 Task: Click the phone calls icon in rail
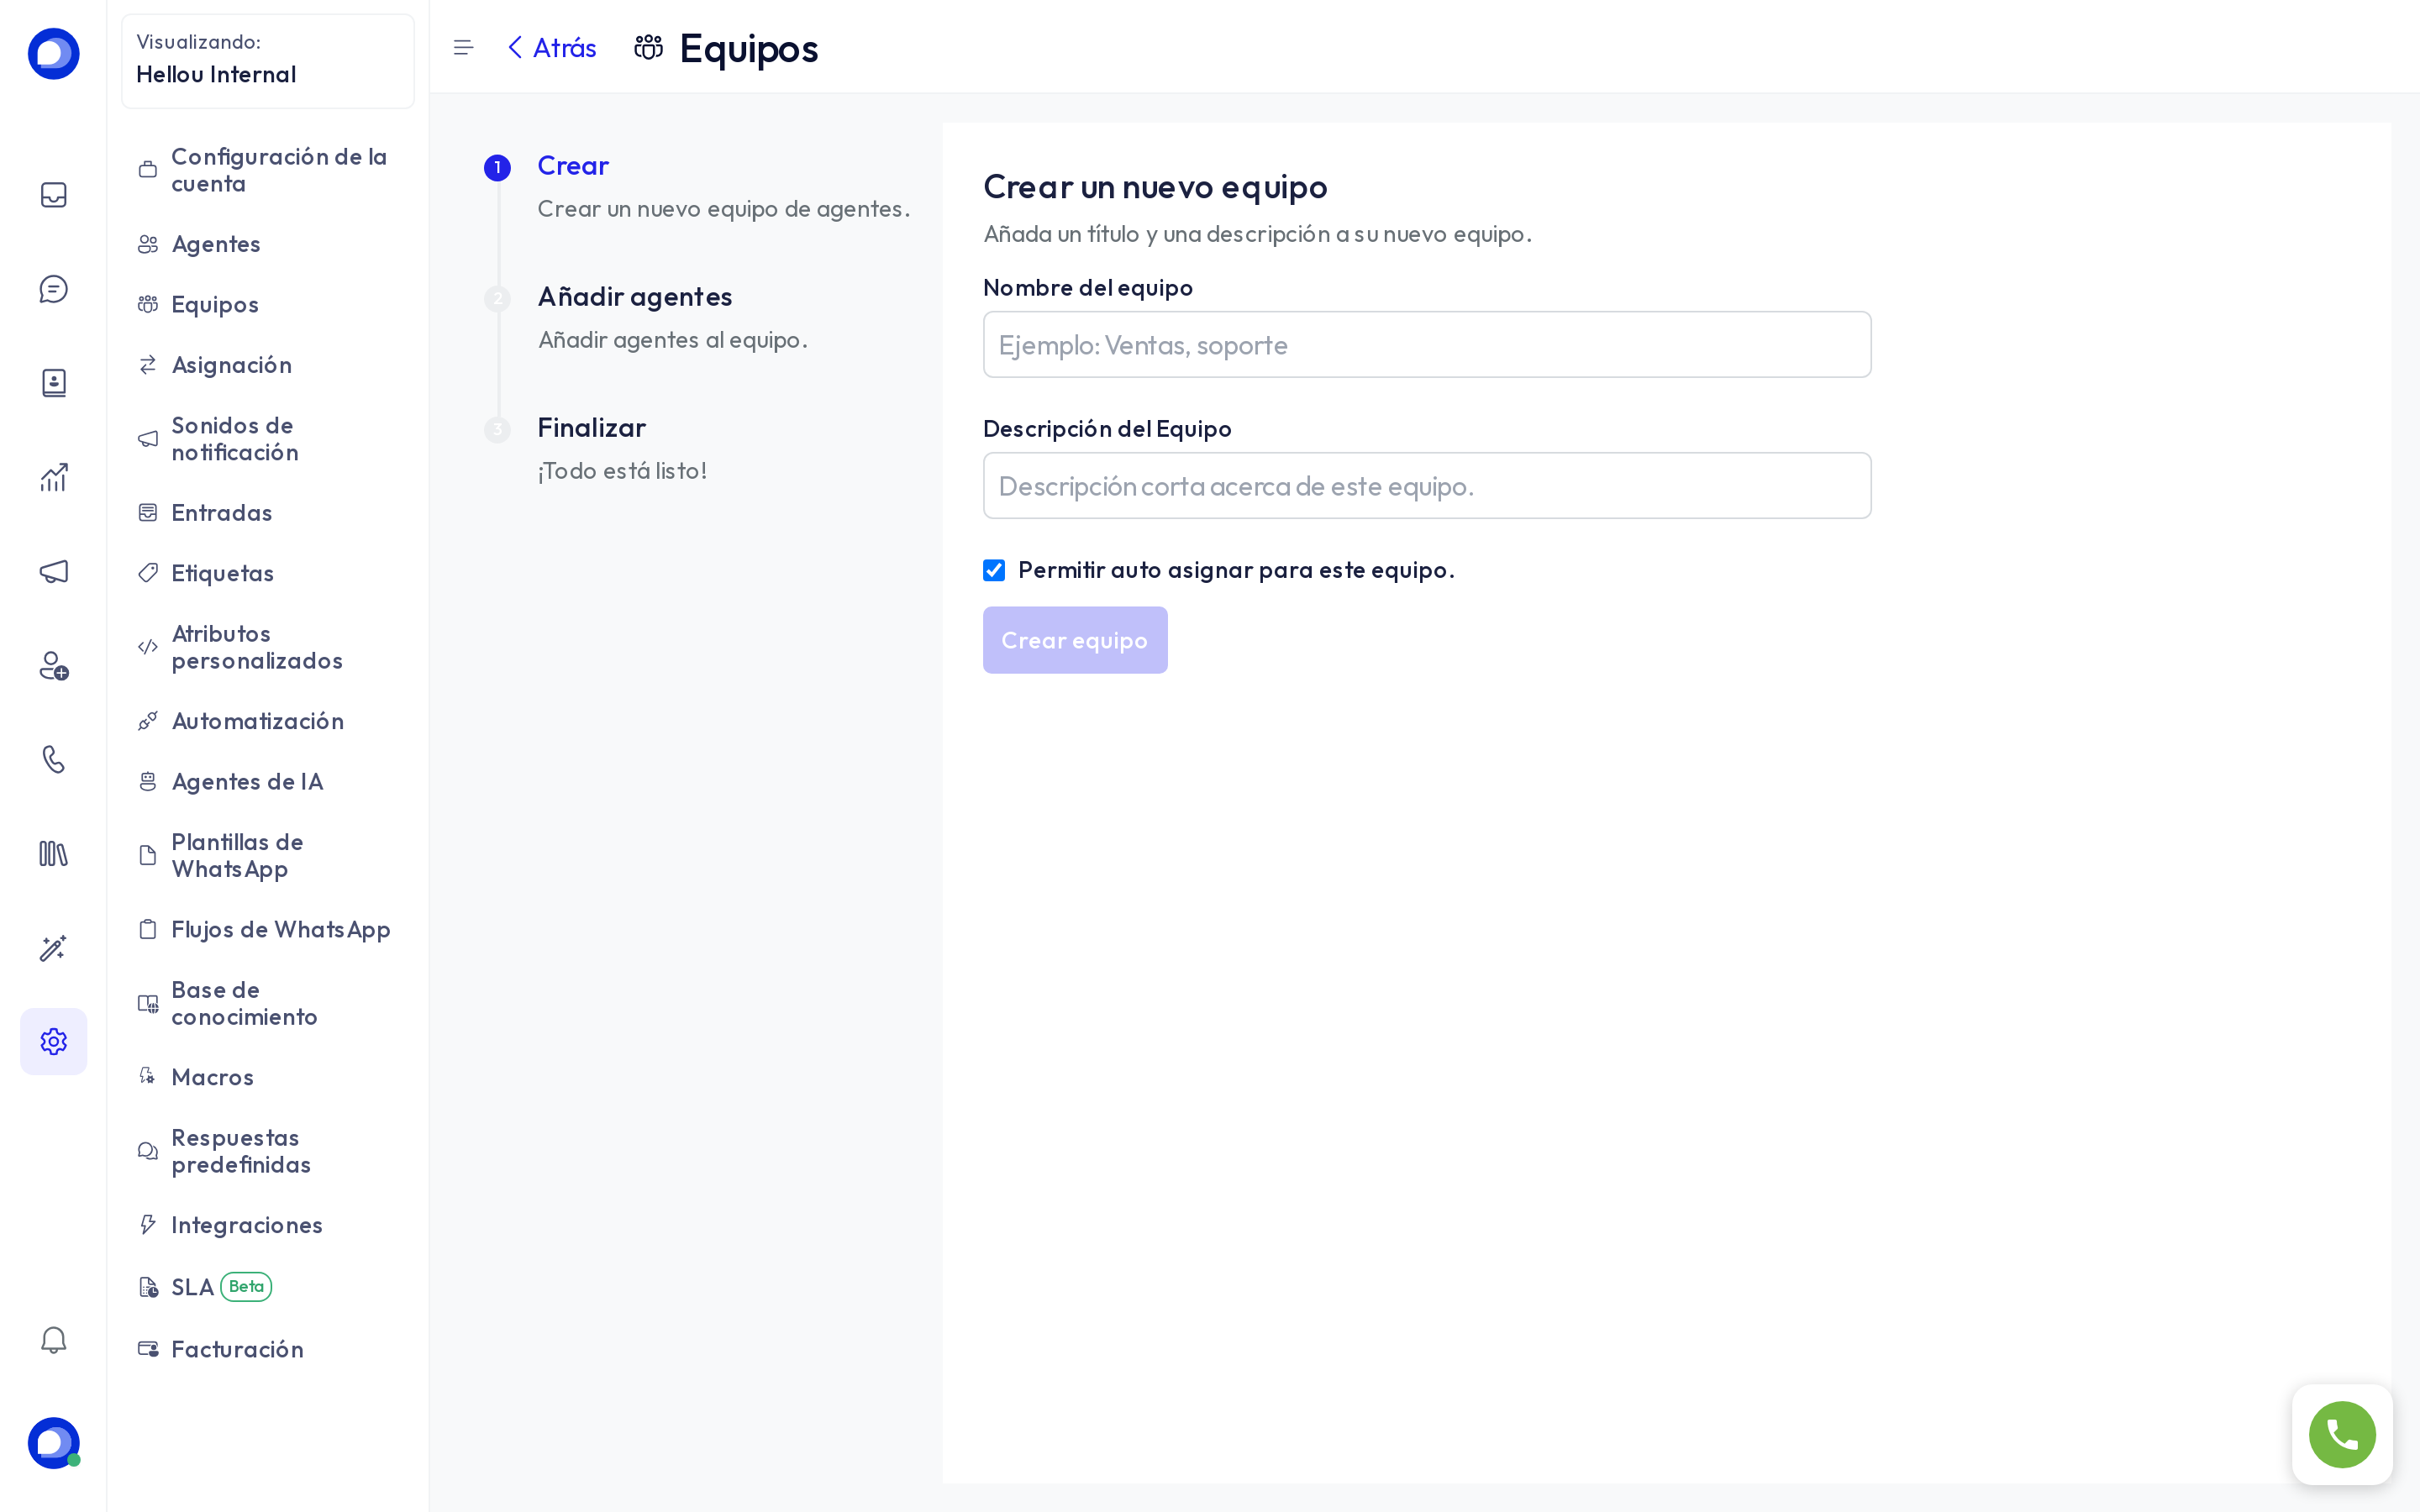click(53, 760)
